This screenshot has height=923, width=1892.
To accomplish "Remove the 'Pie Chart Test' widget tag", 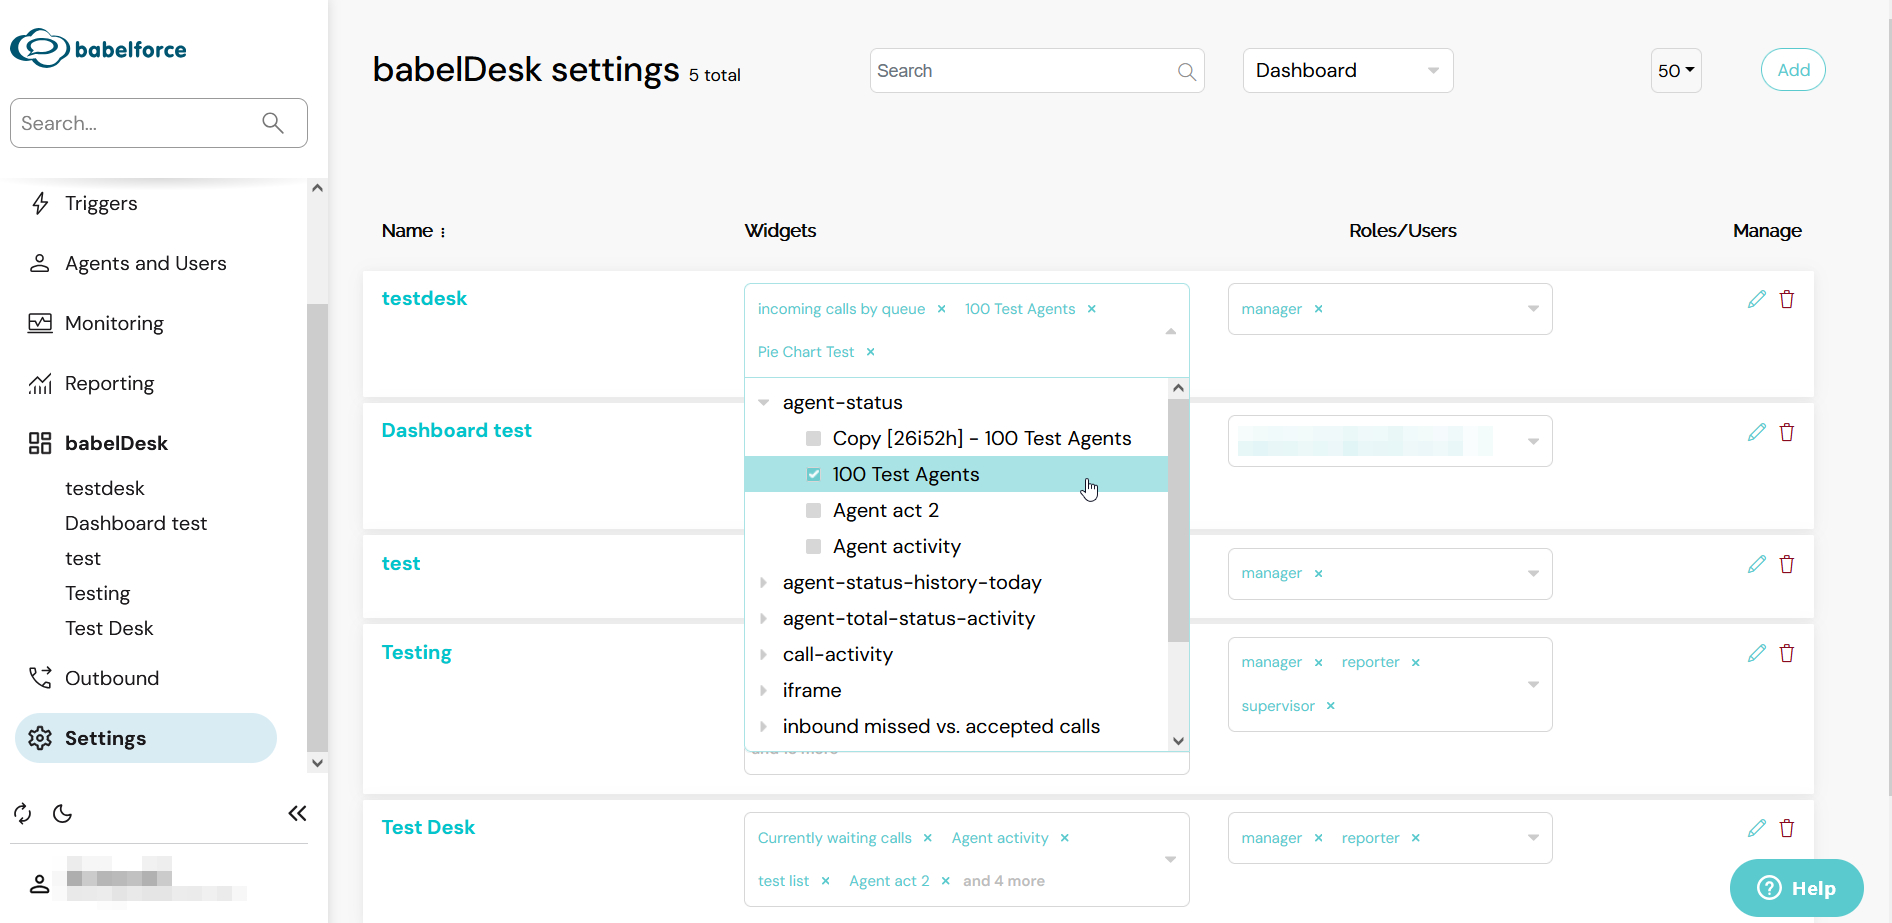I will pyautogui.click(x=870, y=352).
